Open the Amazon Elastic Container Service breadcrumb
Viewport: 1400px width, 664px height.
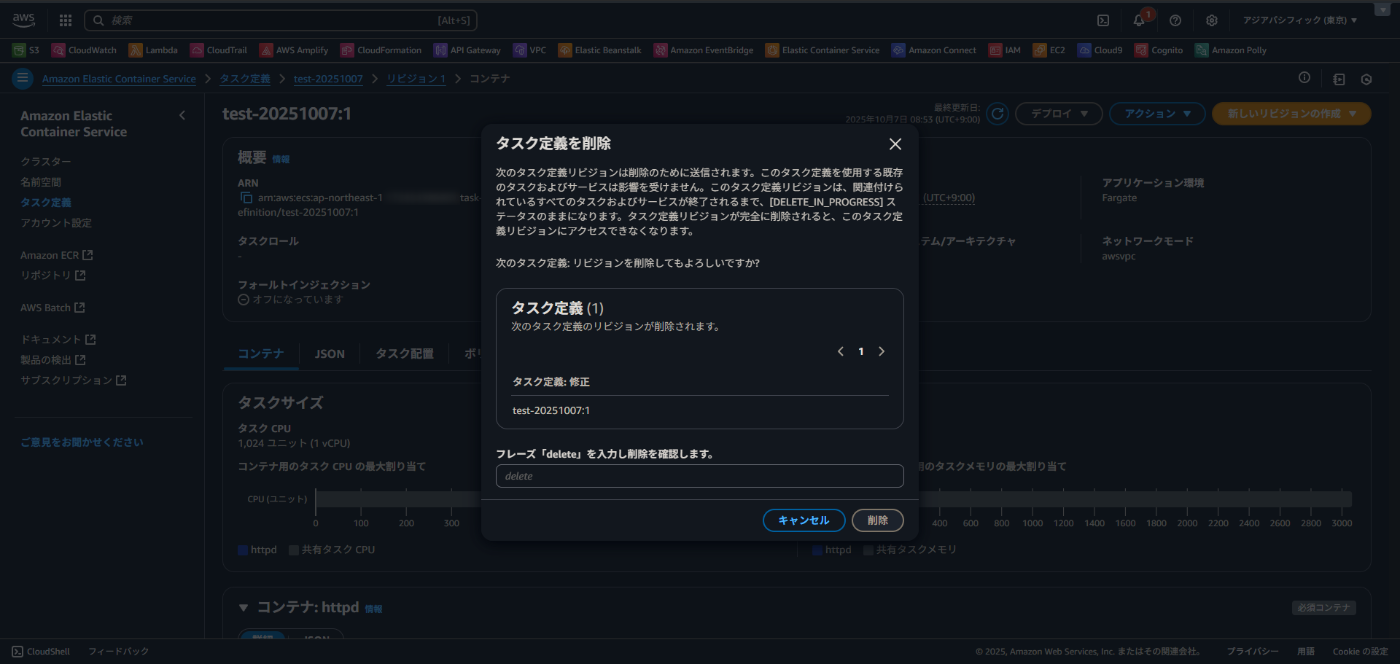pyautogui.click(x=119, y=78)
